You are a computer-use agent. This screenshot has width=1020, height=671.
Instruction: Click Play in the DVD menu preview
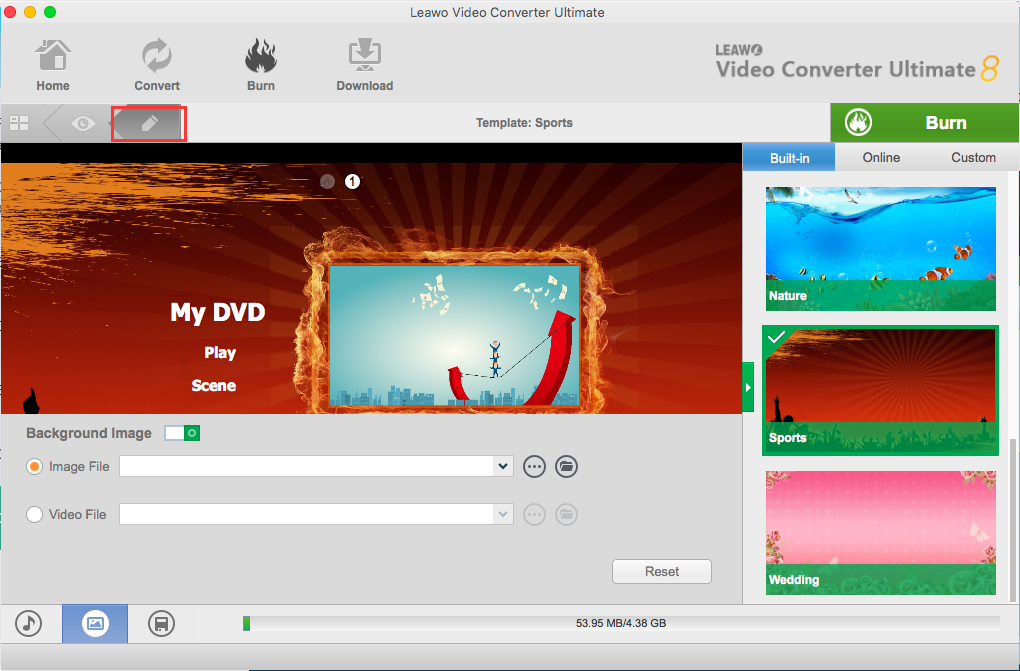tap(220, 353)
